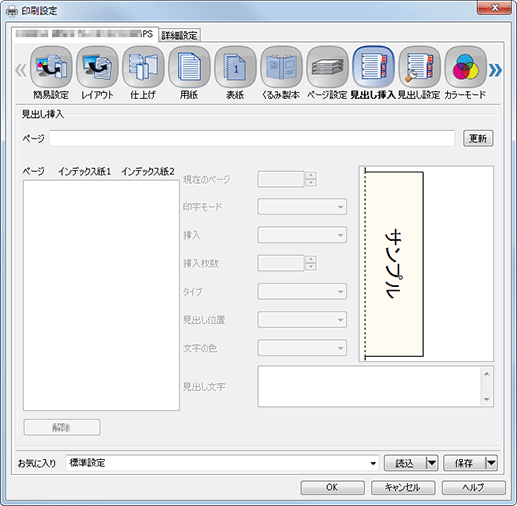Click the ページ column header in list

point(33,171)
